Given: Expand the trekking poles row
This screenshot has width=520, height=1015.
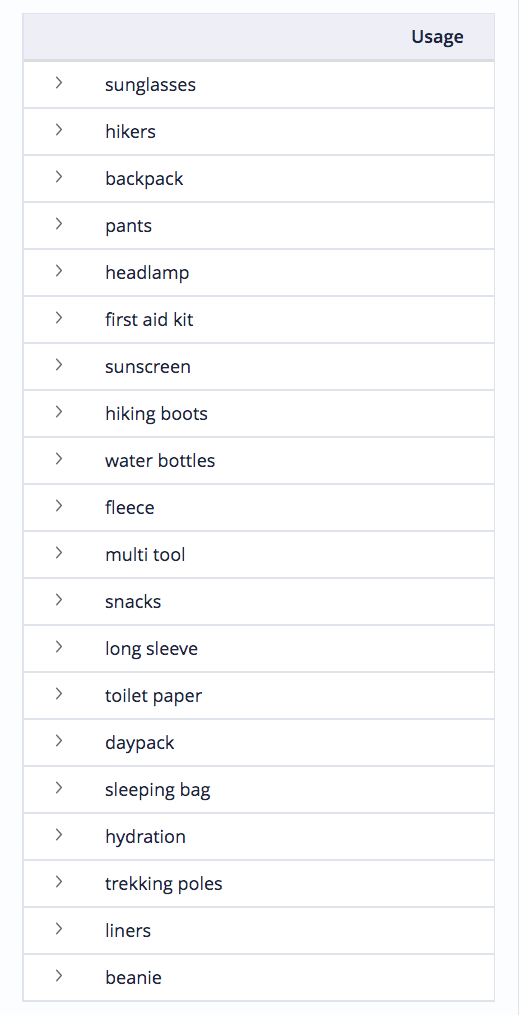Looking at the screenshot, I should [59, 881].
